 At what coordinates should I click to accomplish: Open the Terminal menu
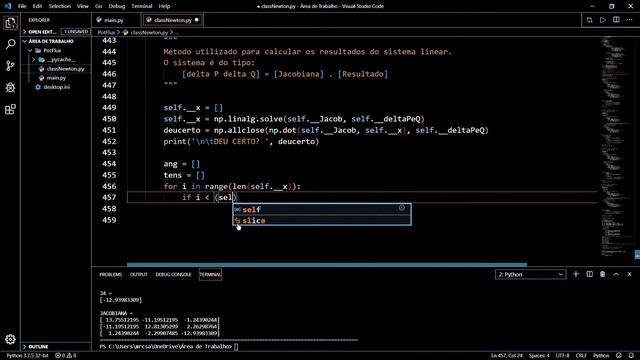[142, 6]
